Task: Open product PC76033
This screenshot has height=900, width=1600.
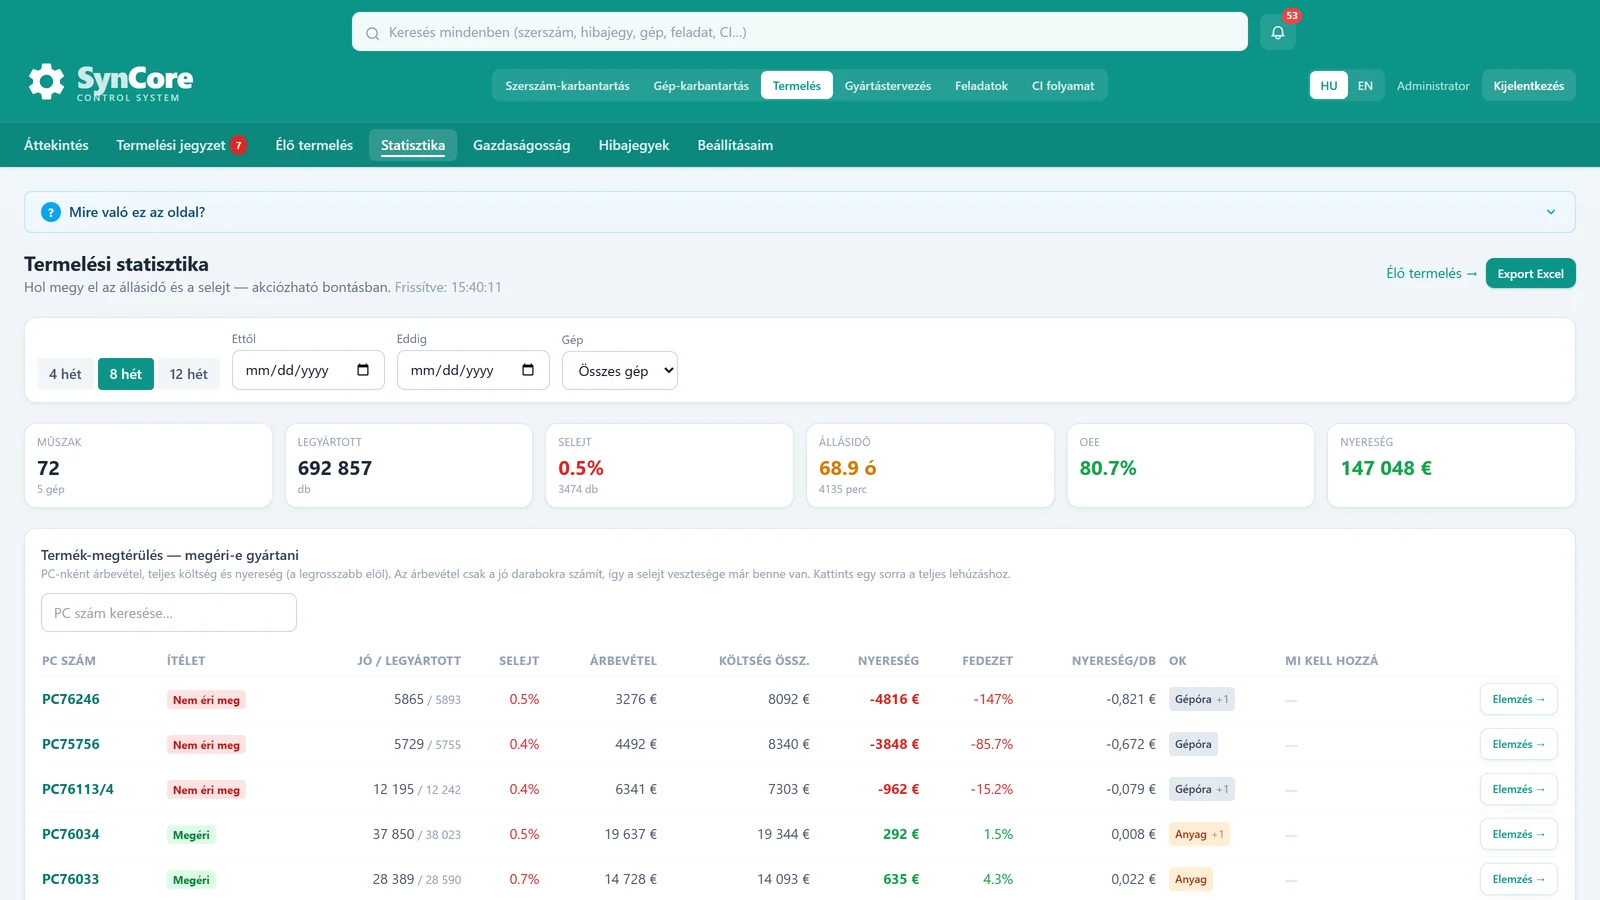Action: pyautogui.click(x=71, y=879)
